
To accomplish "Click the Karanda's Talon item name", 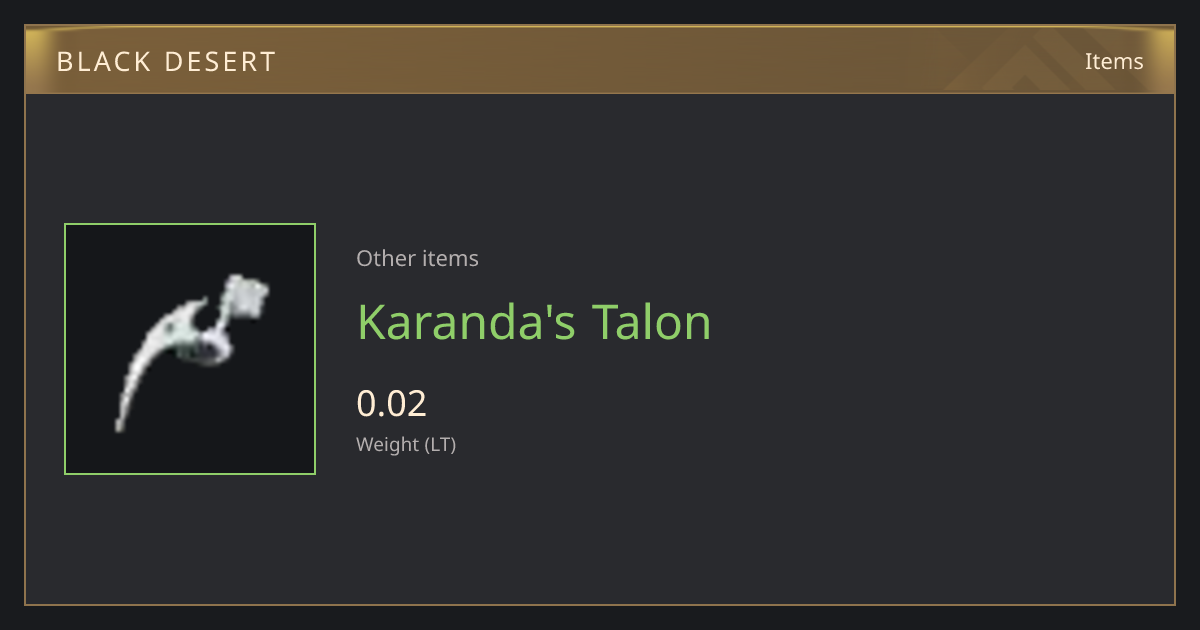I will [x=534, y=322].
